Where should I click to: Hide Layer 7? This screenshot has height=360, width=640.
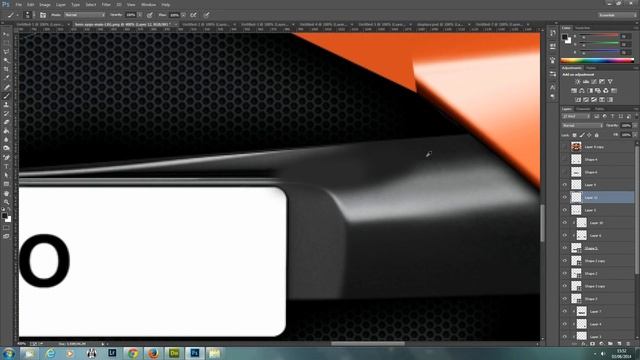[x=565, y=311]
